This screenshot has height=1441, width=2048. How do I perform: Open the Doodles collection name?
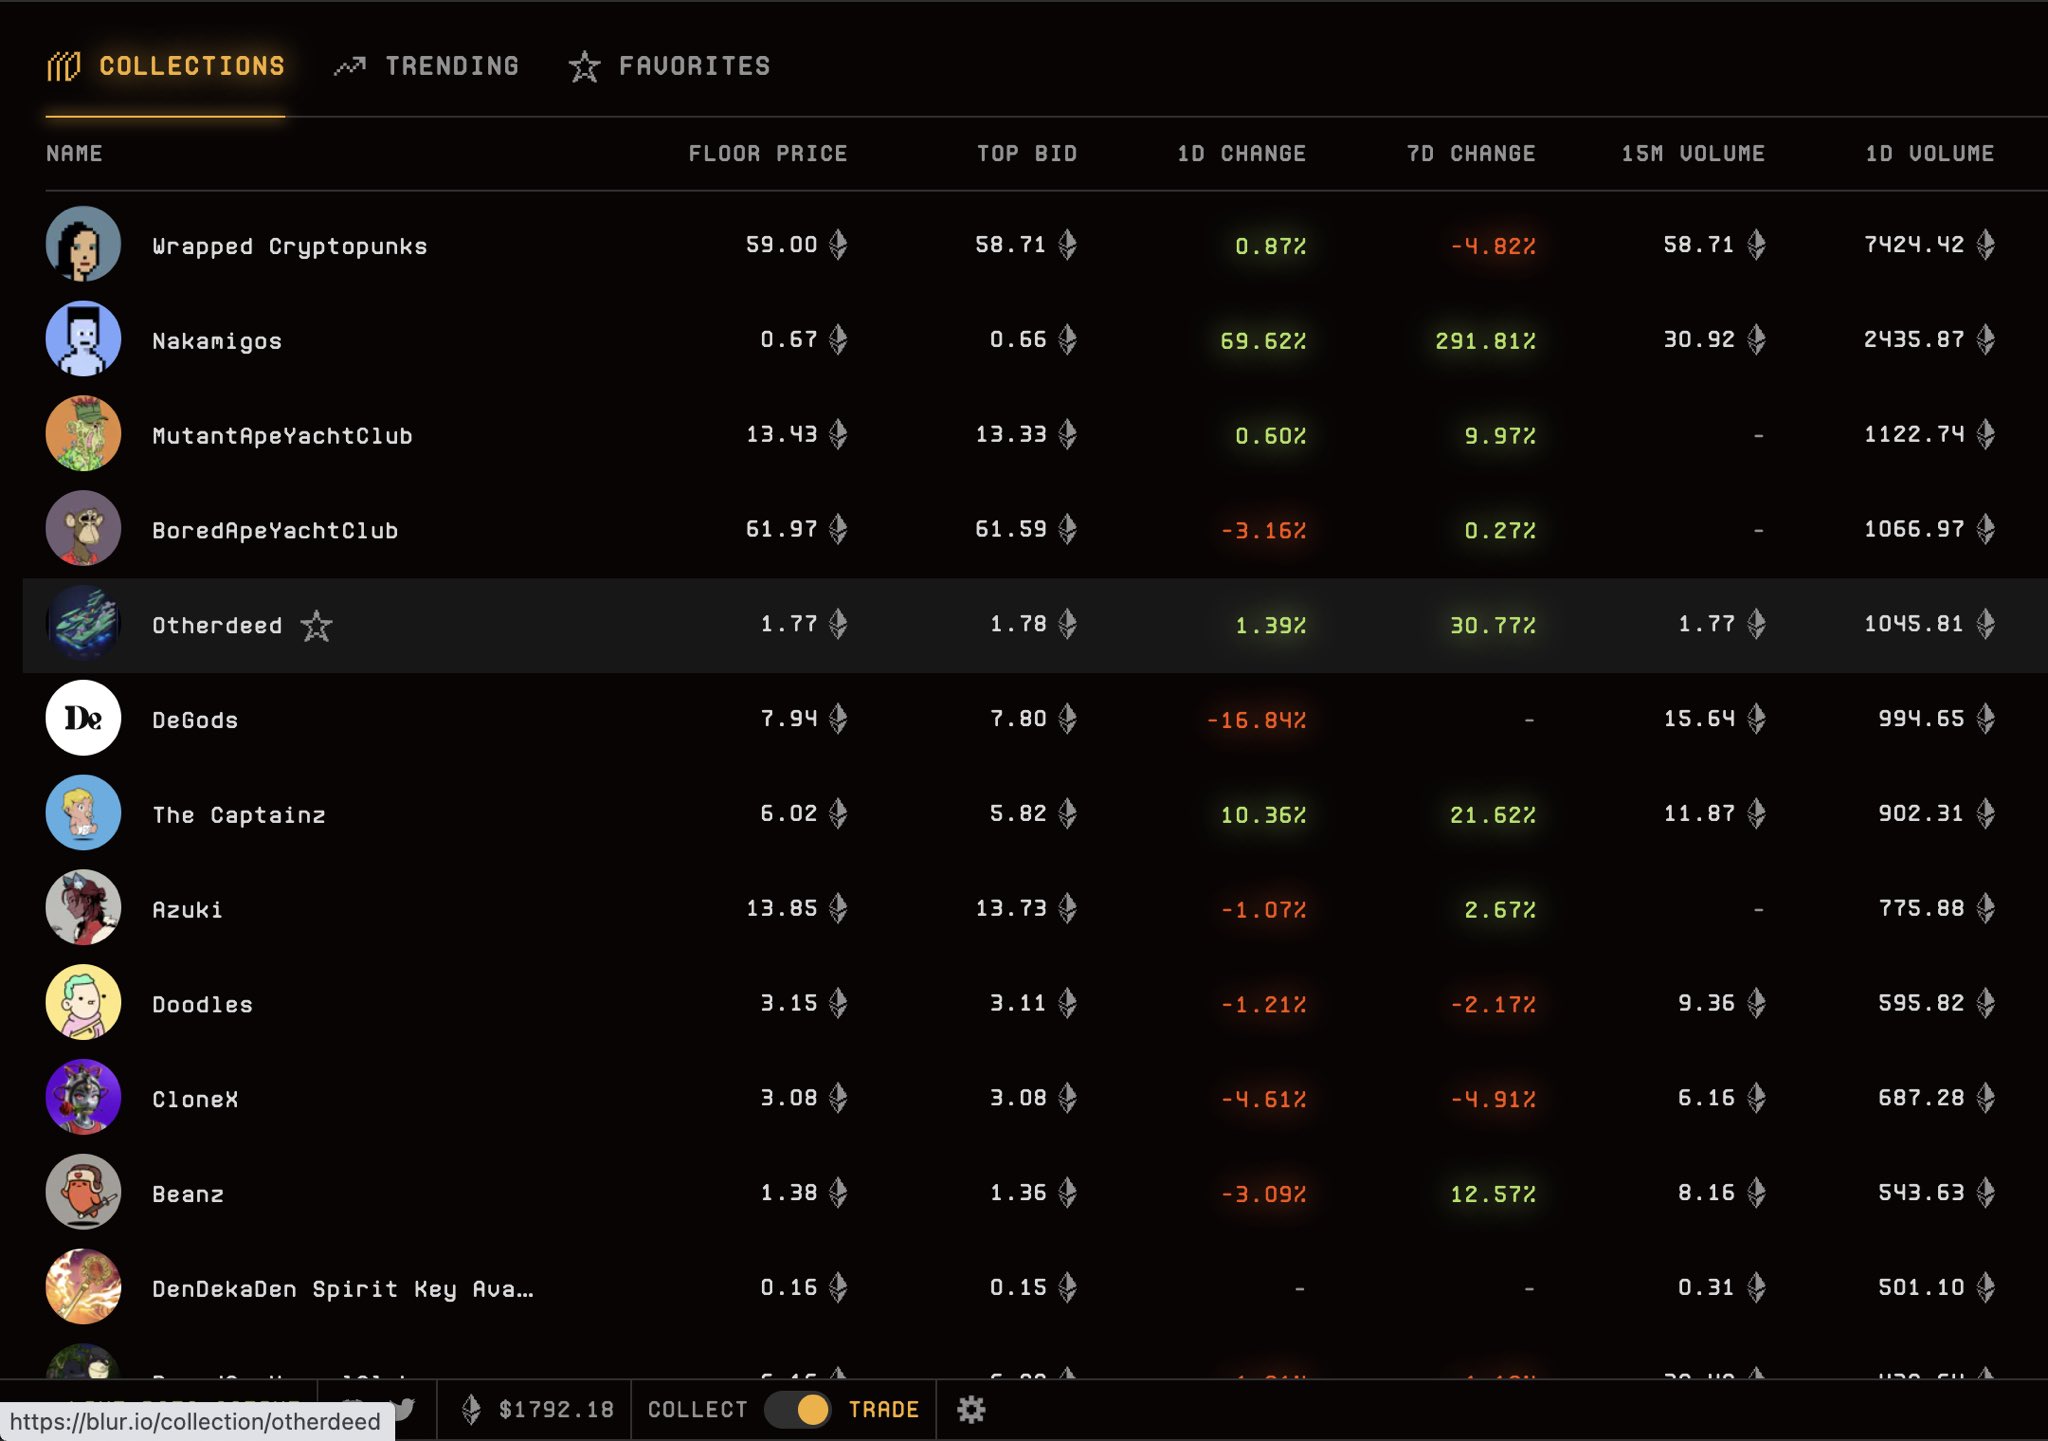pos(202,1005)
